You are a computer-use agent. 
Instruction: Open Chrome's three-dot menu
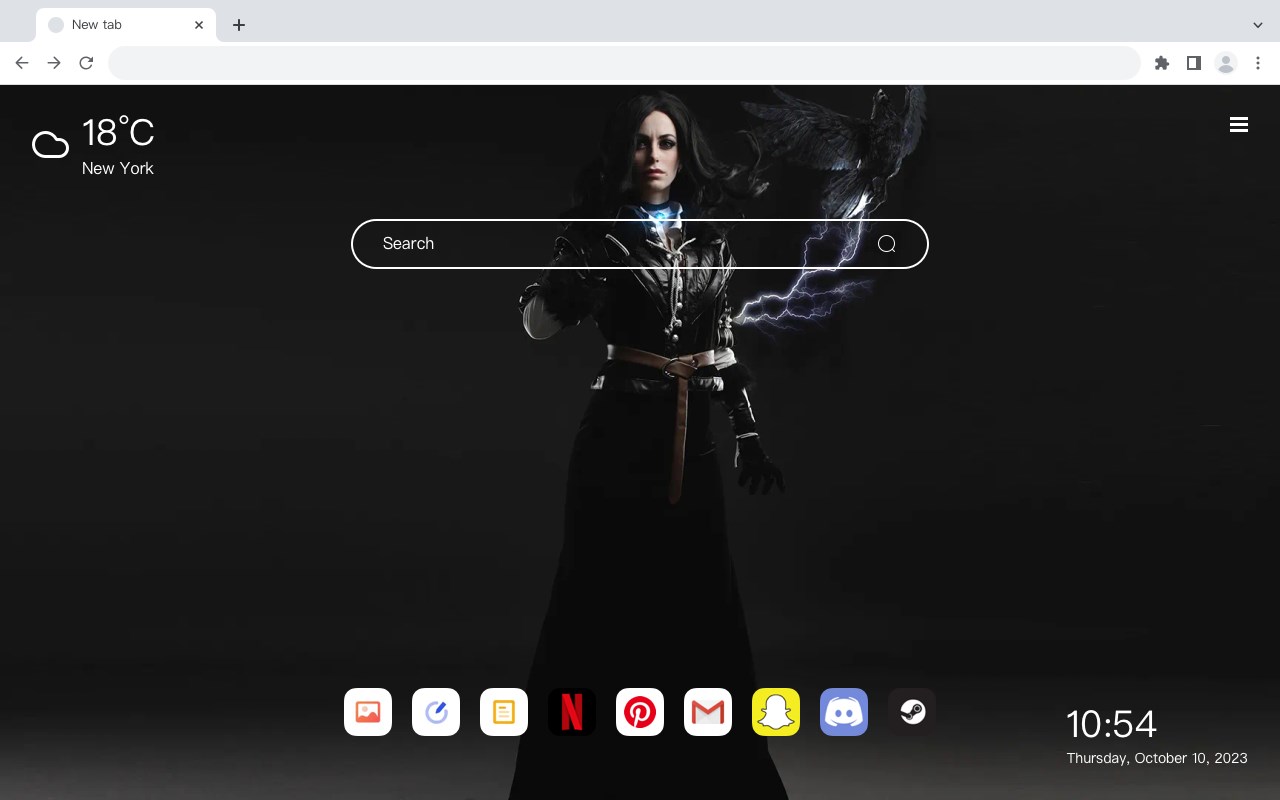tap(1258, 63)
